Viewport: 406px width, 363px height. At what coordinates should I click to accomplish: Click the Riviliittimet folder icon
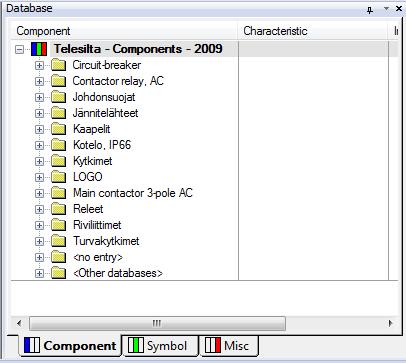coord(59,225)
